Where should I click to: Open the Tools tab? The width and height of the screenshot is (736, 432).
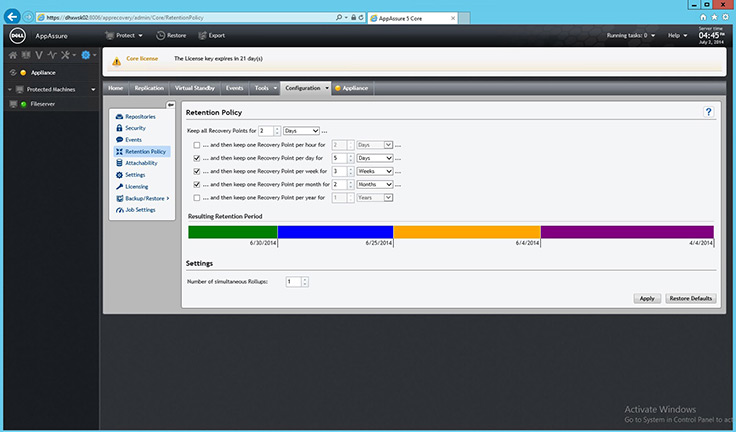click(265, 88)
